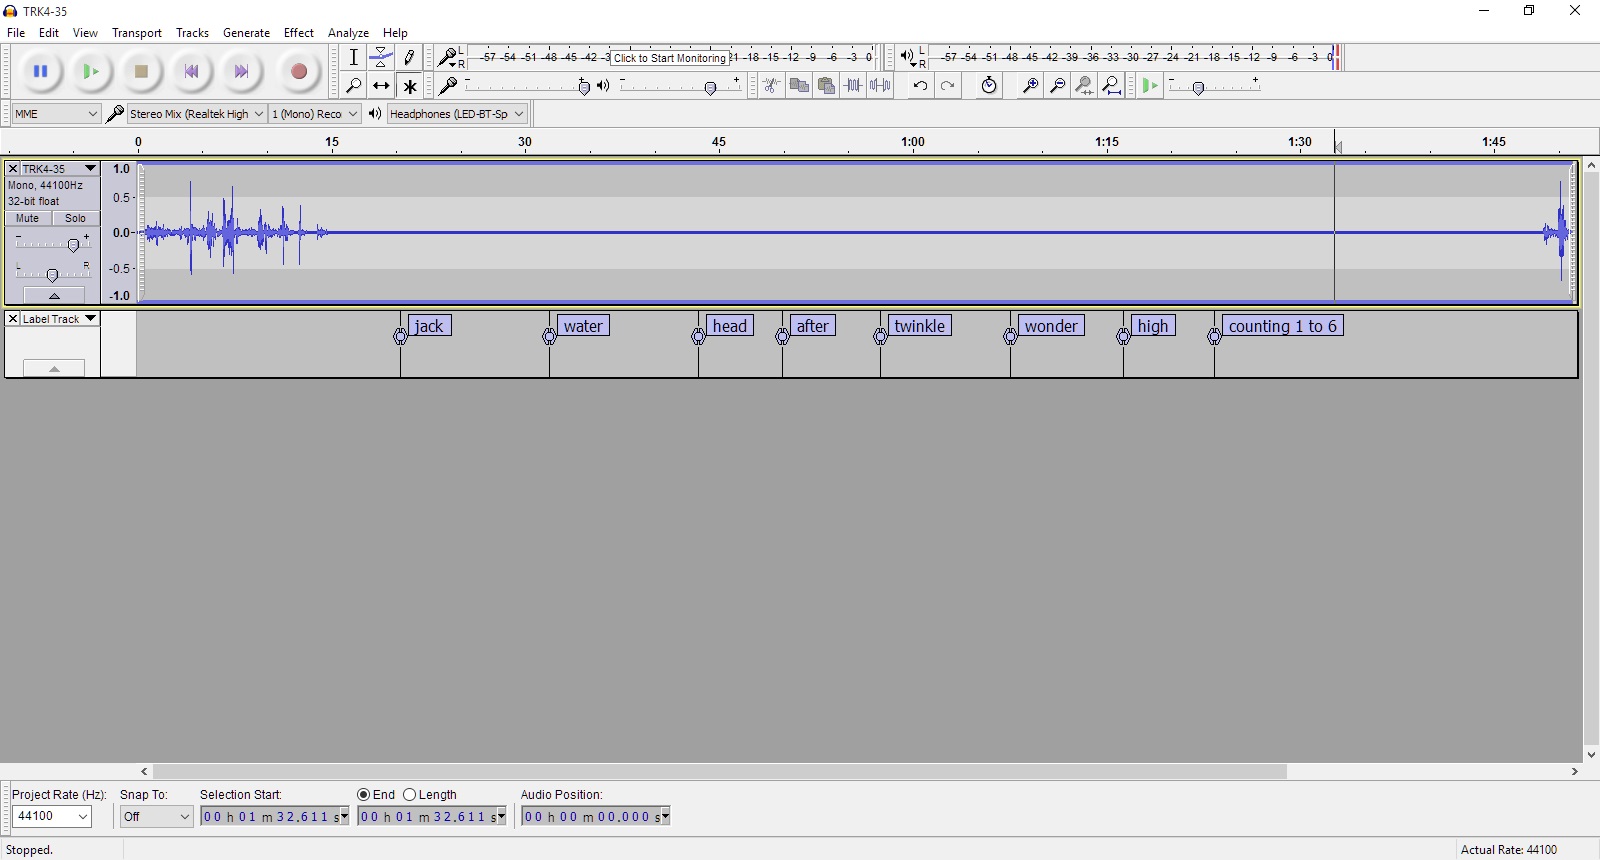Viewport: 1600px width, 860px height.
Task: Select the Draw tool pencil
Action: point(409,58)
